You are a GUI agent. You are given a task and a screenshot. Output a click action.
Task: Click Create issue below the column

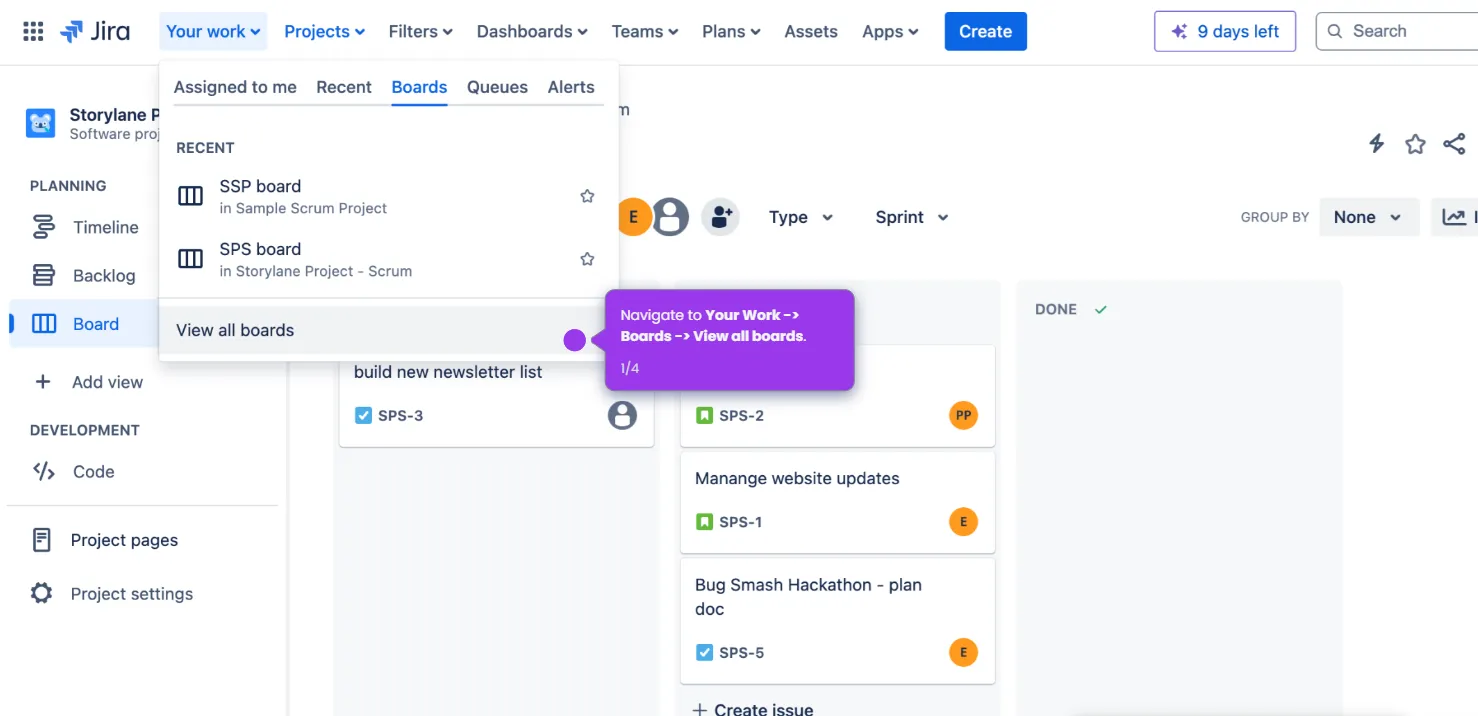click(753, 708)
